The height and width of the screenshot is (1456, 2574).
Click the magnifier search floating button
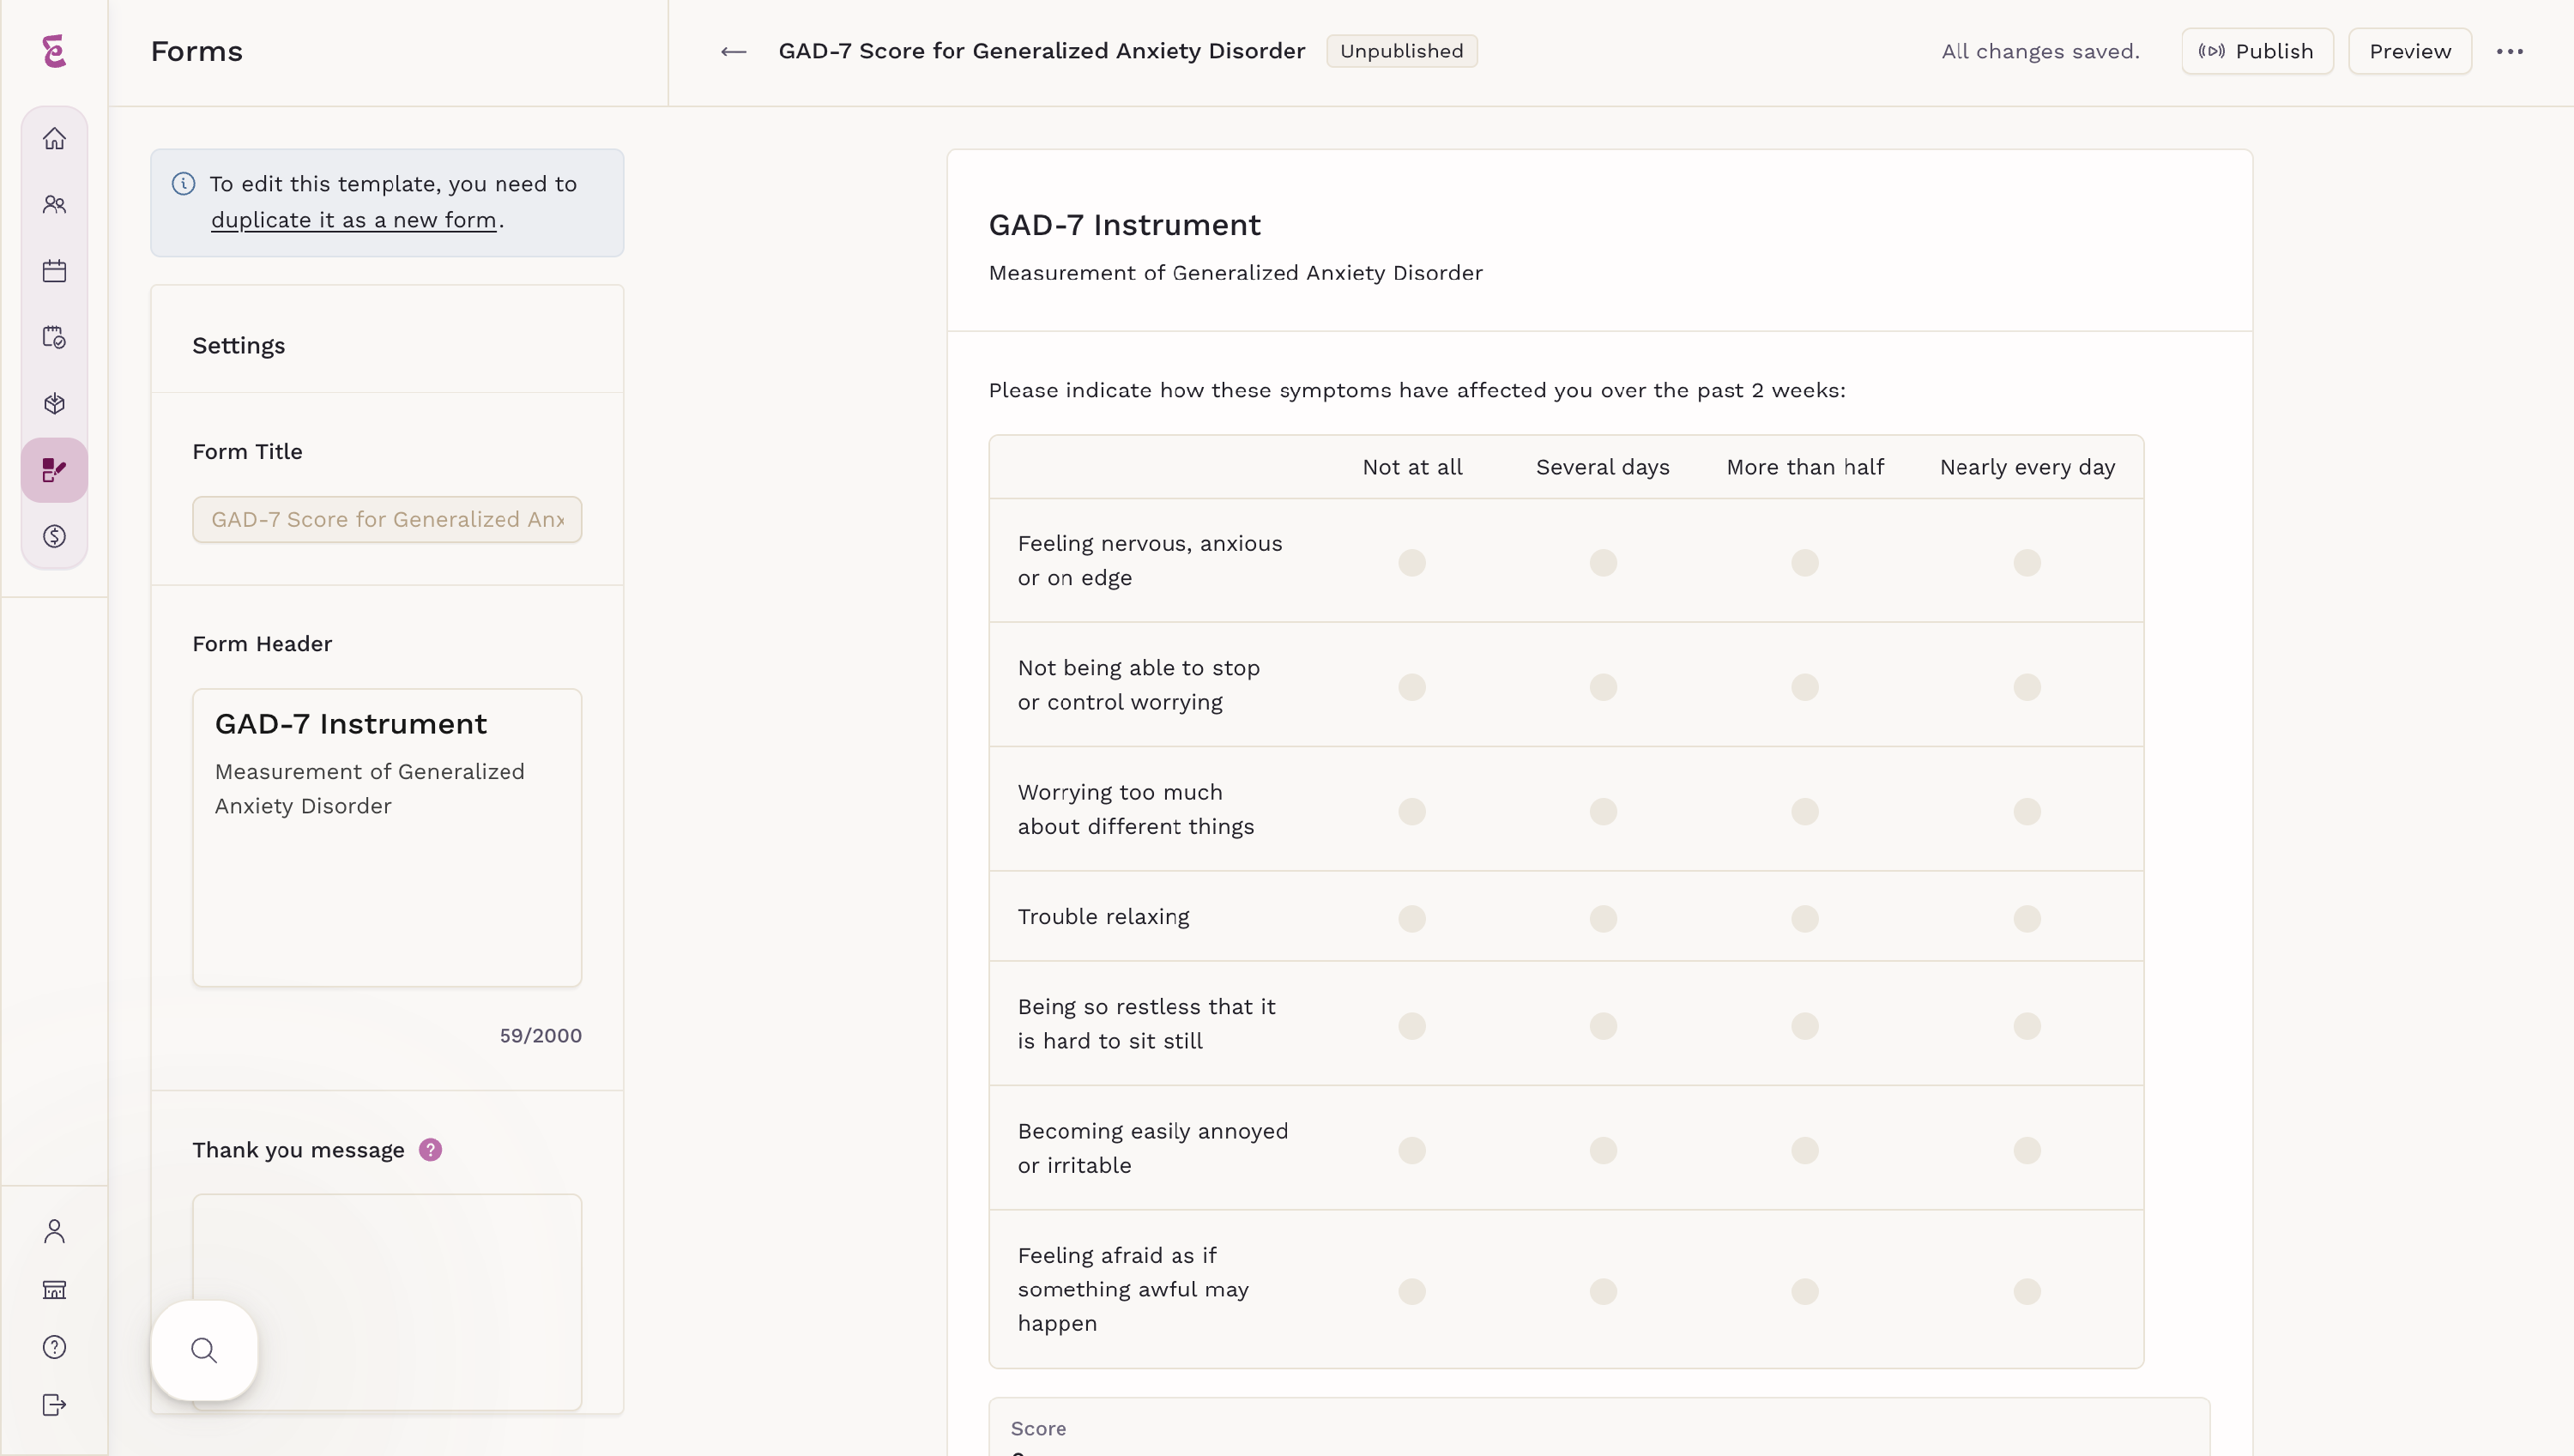204,1350
